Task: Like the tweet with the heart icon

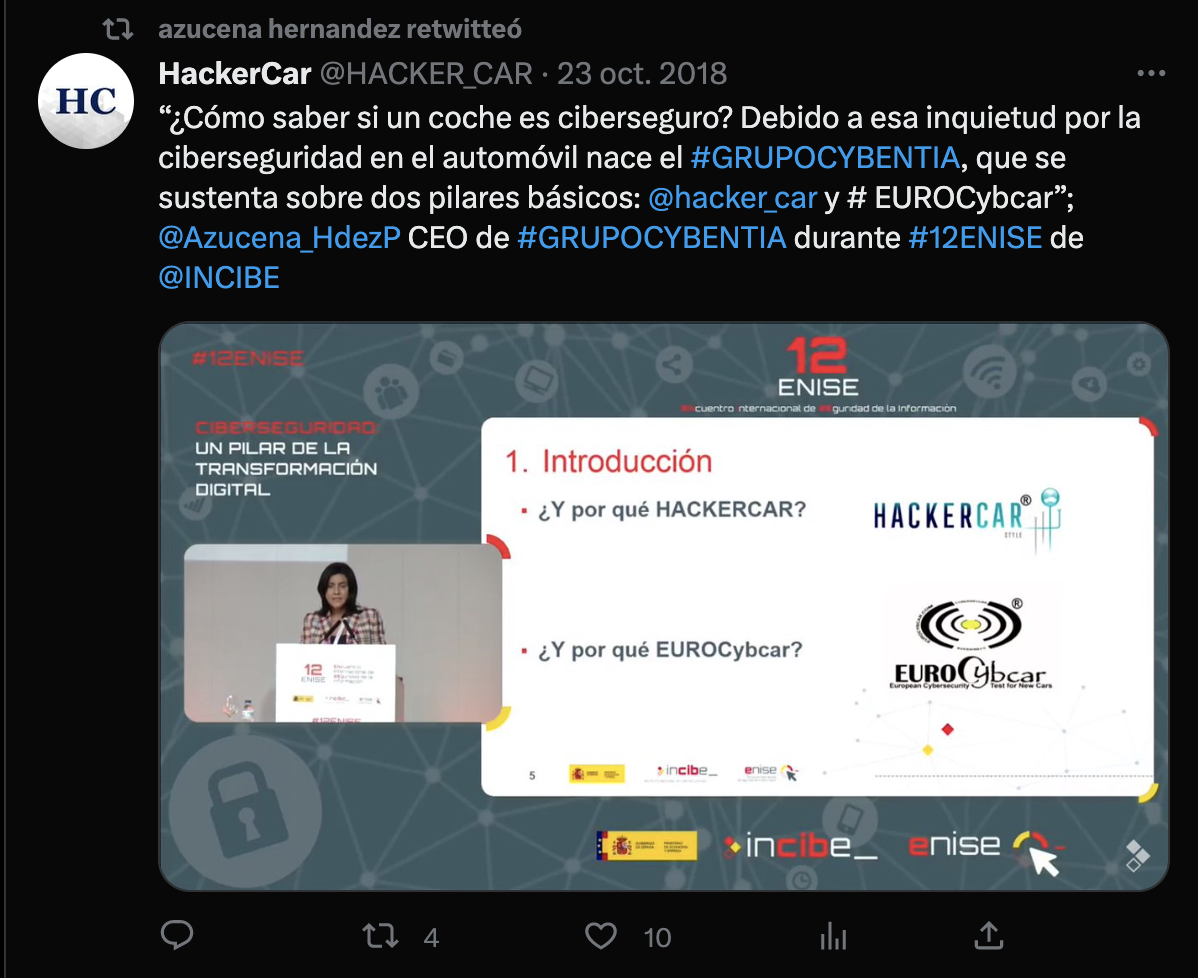Action: [601, 936]
